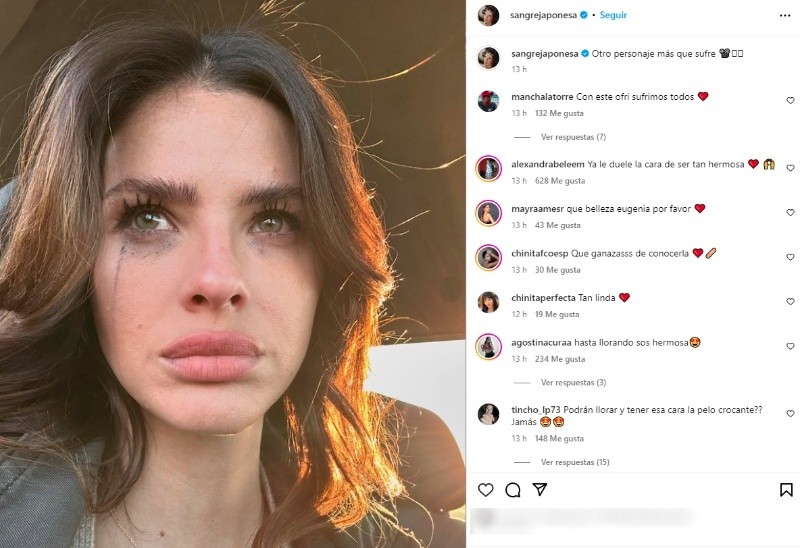This screenshot has height=548, width=800.
Task: Like agostinacuraa's comment heart
Action: (790, 346)
